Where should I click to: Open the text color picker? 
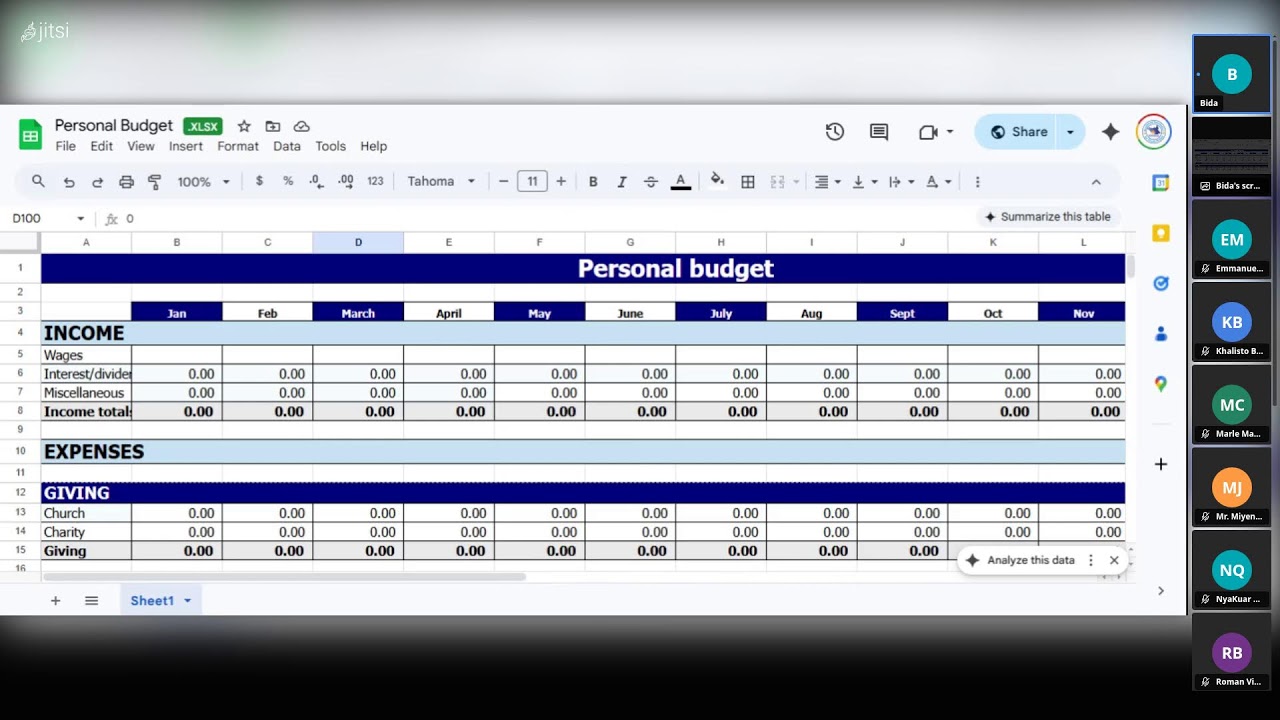coord(681,182)
